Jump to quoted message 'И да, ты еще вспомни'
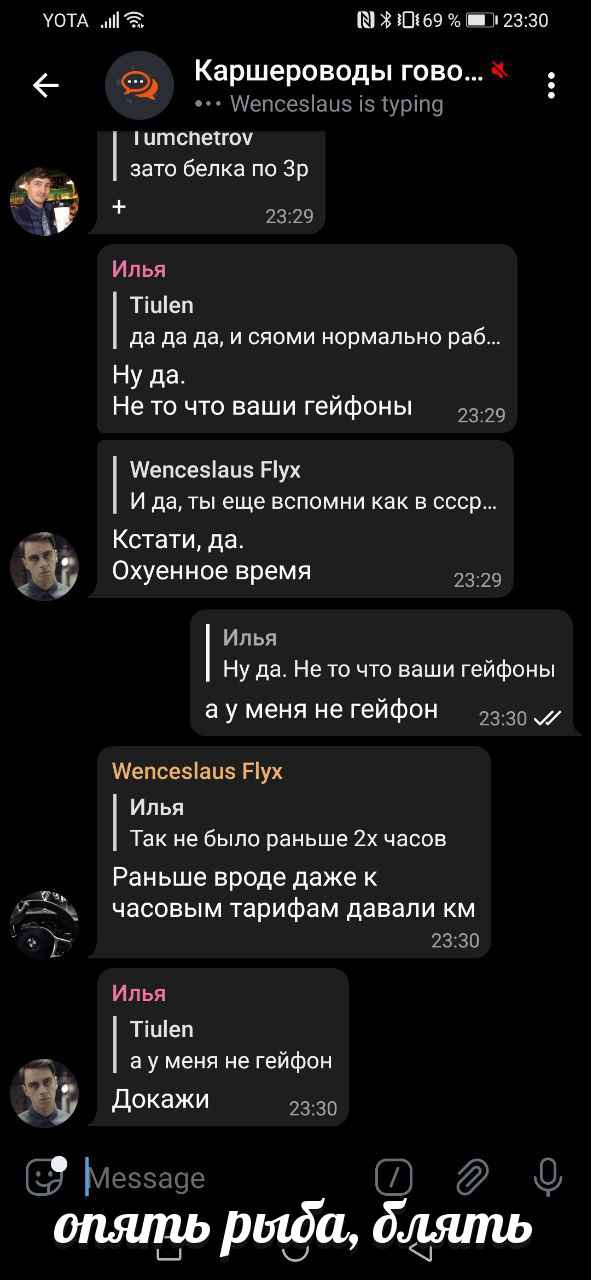 pyautogui.click(x=312, y=485)
